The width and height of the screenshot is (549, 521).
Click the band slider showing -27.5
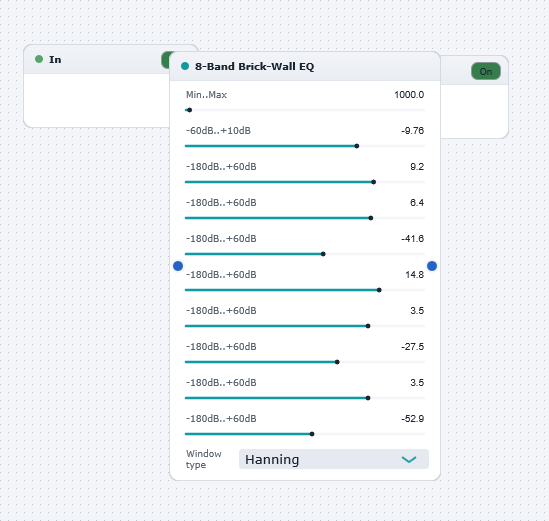(305, 362)
